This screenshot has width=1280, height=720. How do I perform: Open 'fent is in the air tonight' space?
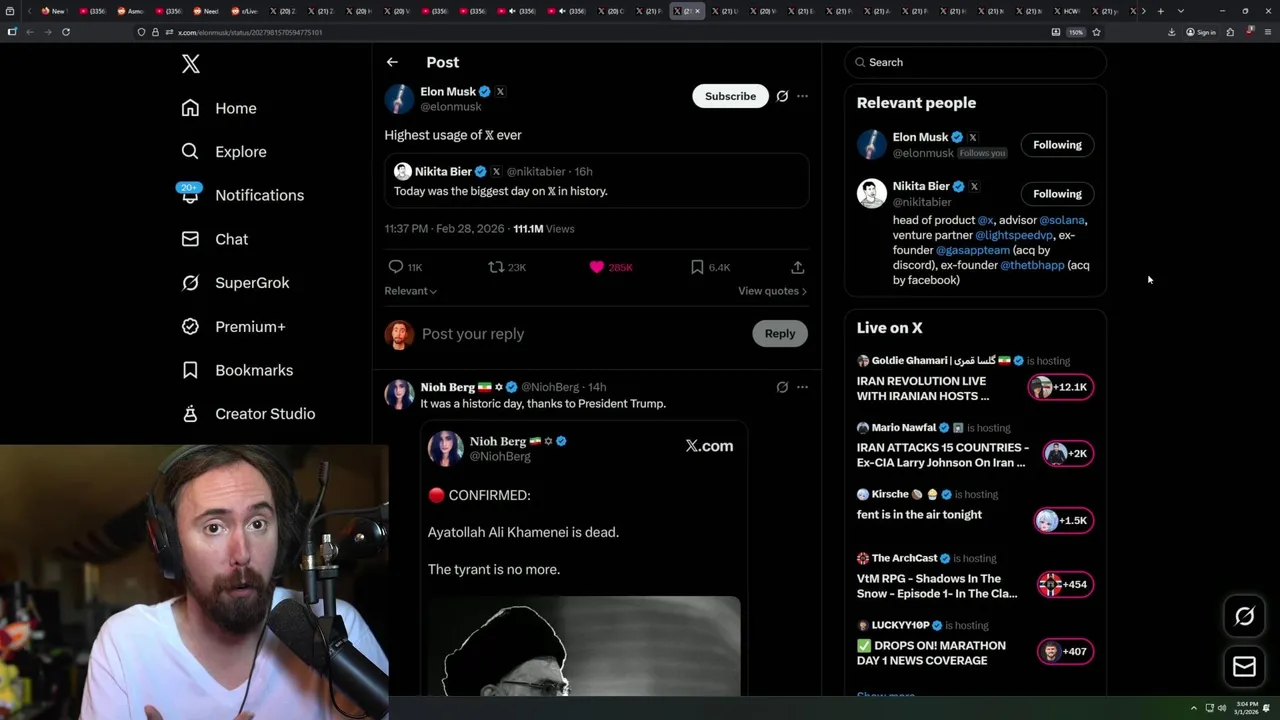919,514
